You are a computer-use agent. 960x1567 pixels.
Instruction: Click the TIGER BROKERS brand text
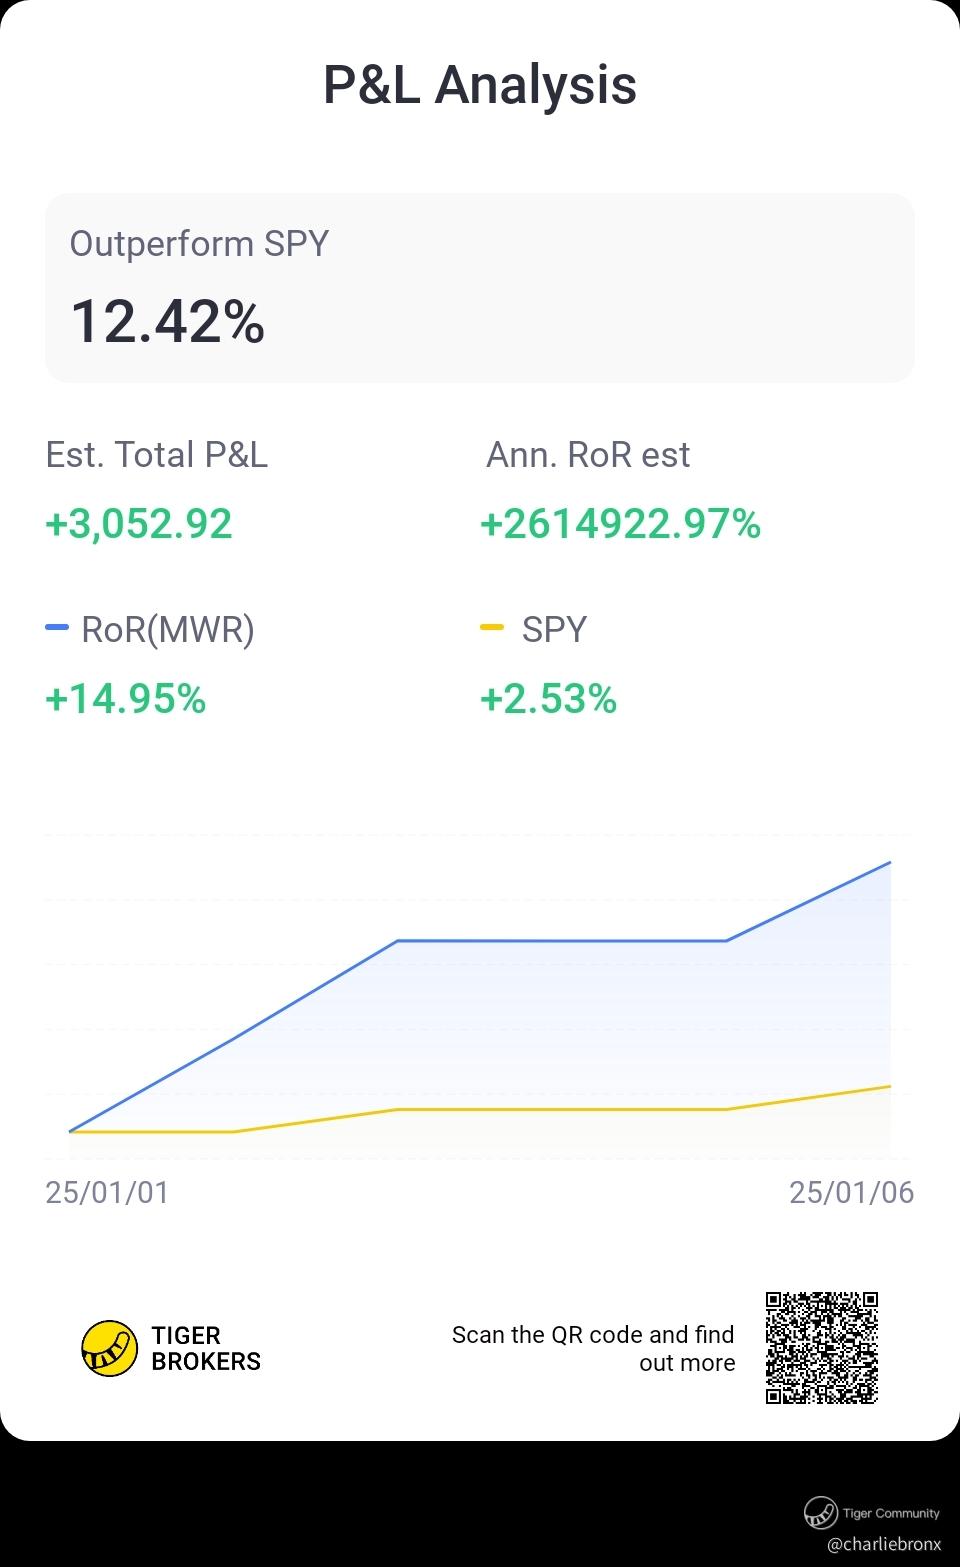(206, 1348)
